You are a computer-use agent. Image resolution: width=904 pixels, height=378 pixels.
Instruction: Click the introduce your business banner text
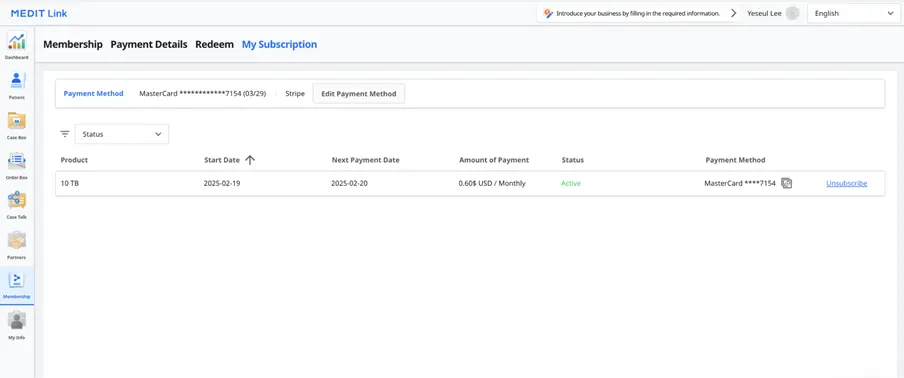(638, 13)
